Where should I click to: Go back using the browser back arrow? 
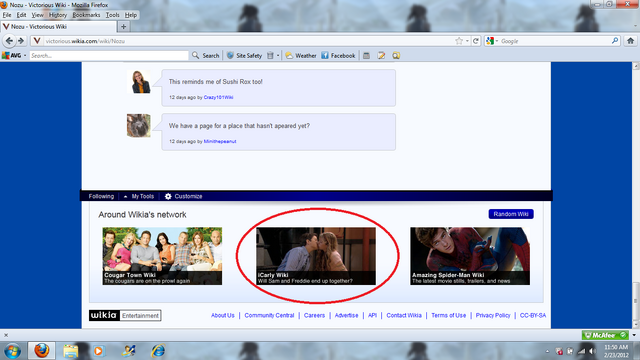point(9,41)
